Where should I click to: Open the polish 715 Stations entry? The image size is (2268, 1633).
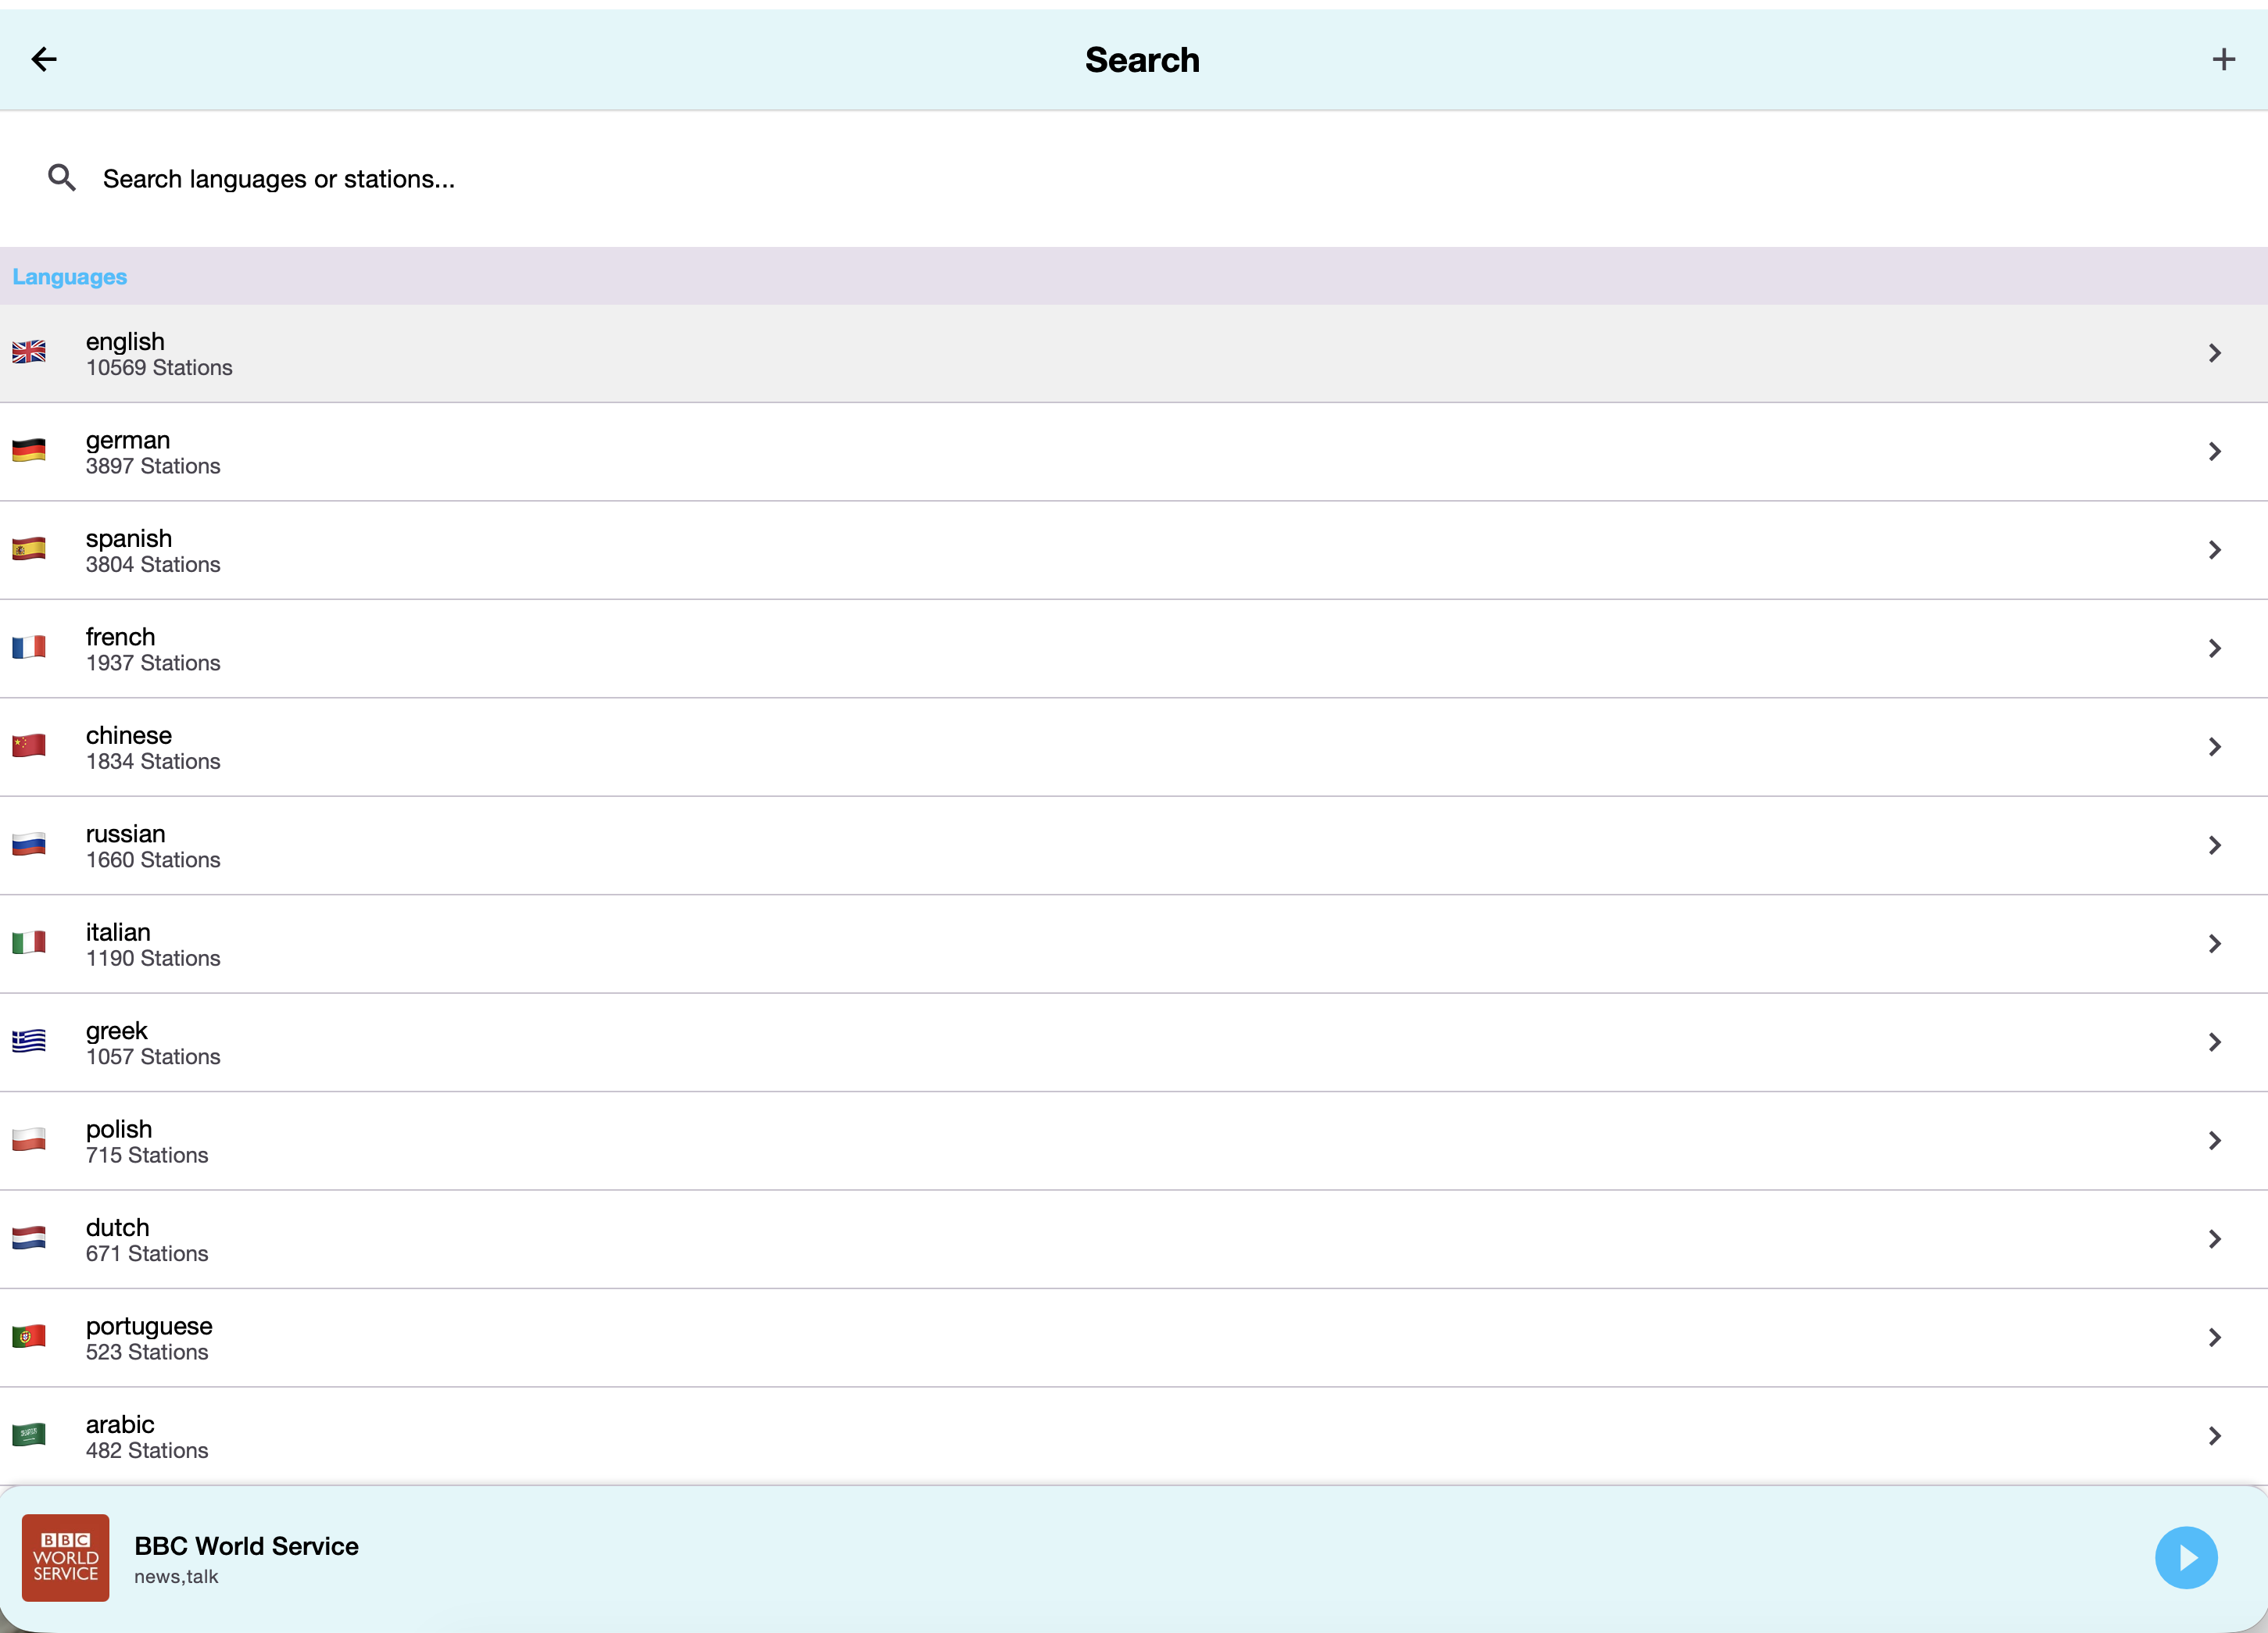coord(147,1141)
